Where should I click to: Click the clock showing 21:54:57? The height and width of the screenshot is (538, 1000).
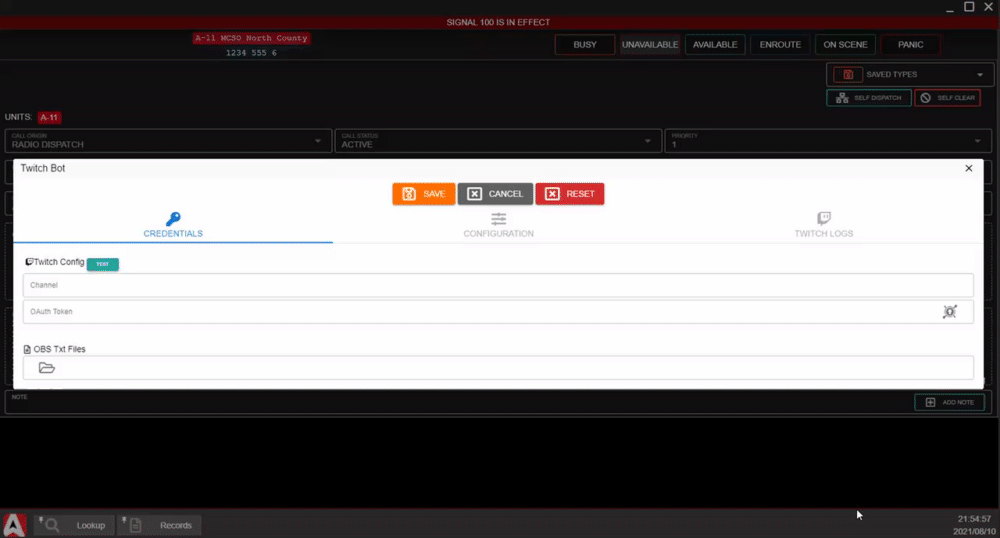click(x=974, y=519)
